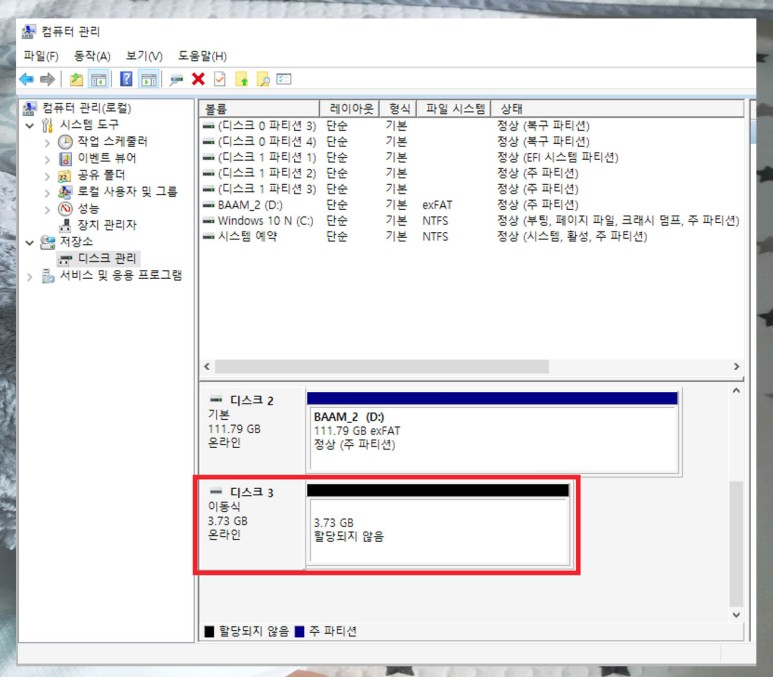773x677 pixels.
Task: Collapse the 저장소 tree node
Action: (30, 243)
